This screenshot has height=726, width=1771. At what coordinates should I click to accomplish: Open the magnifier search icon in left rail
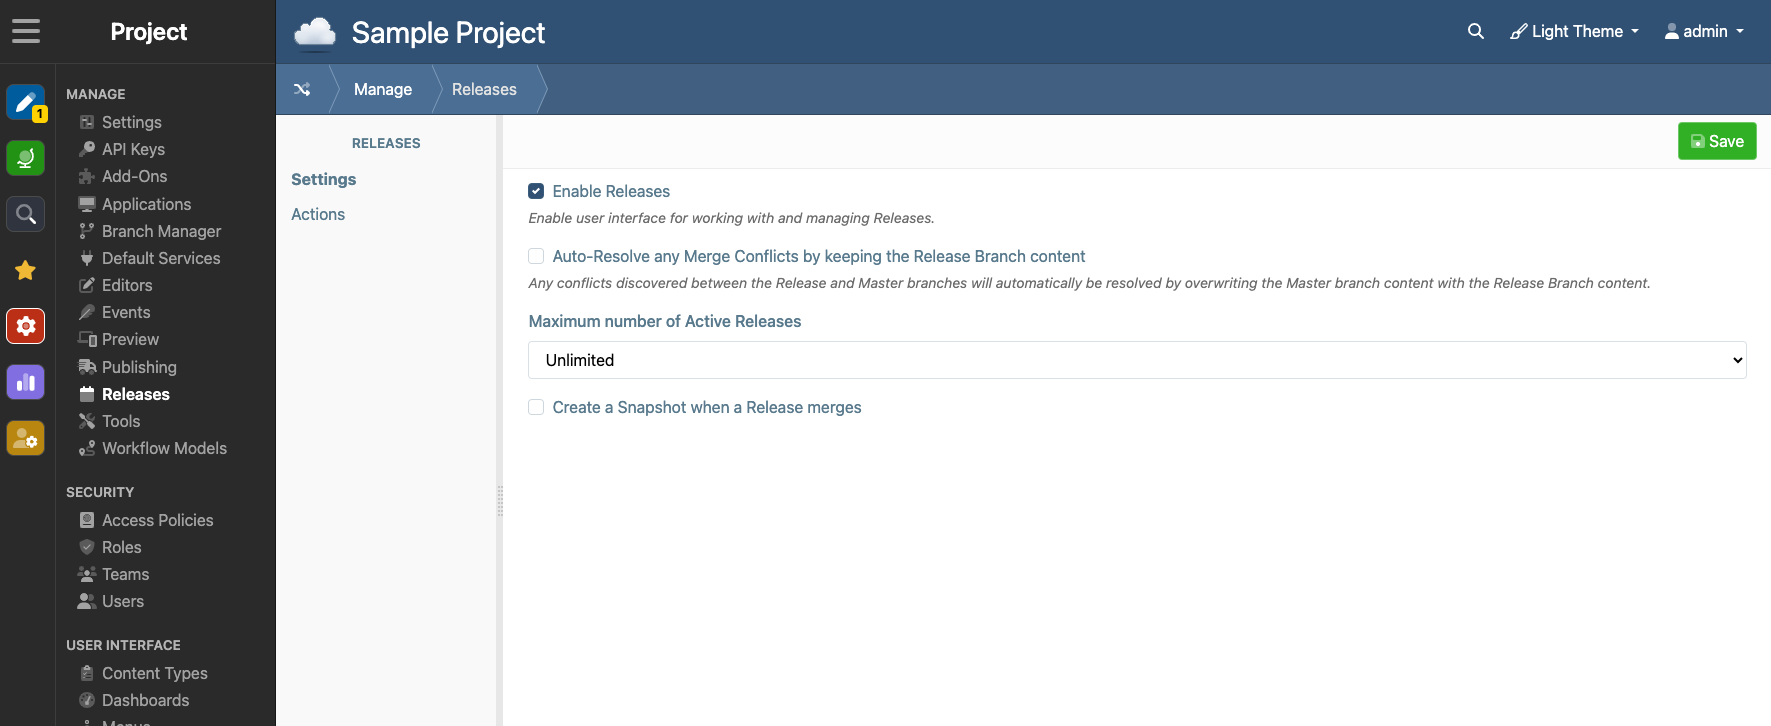pyautogui.click(x=26, y=214)
